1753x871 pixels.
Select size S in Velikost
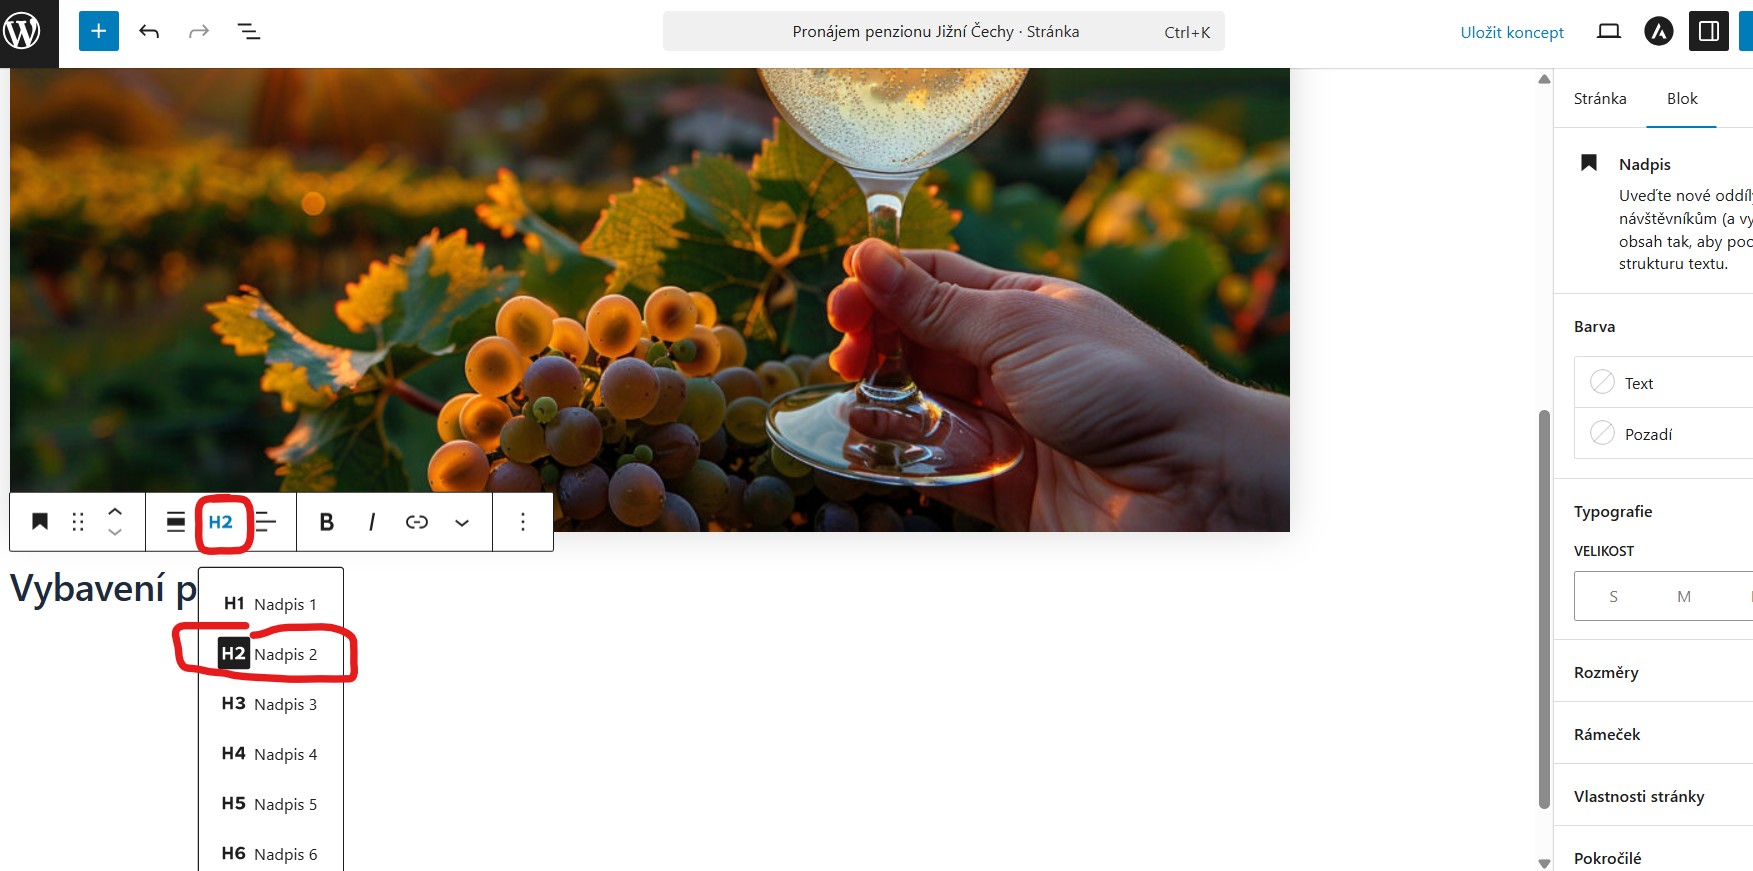(x=1613, y=596)
